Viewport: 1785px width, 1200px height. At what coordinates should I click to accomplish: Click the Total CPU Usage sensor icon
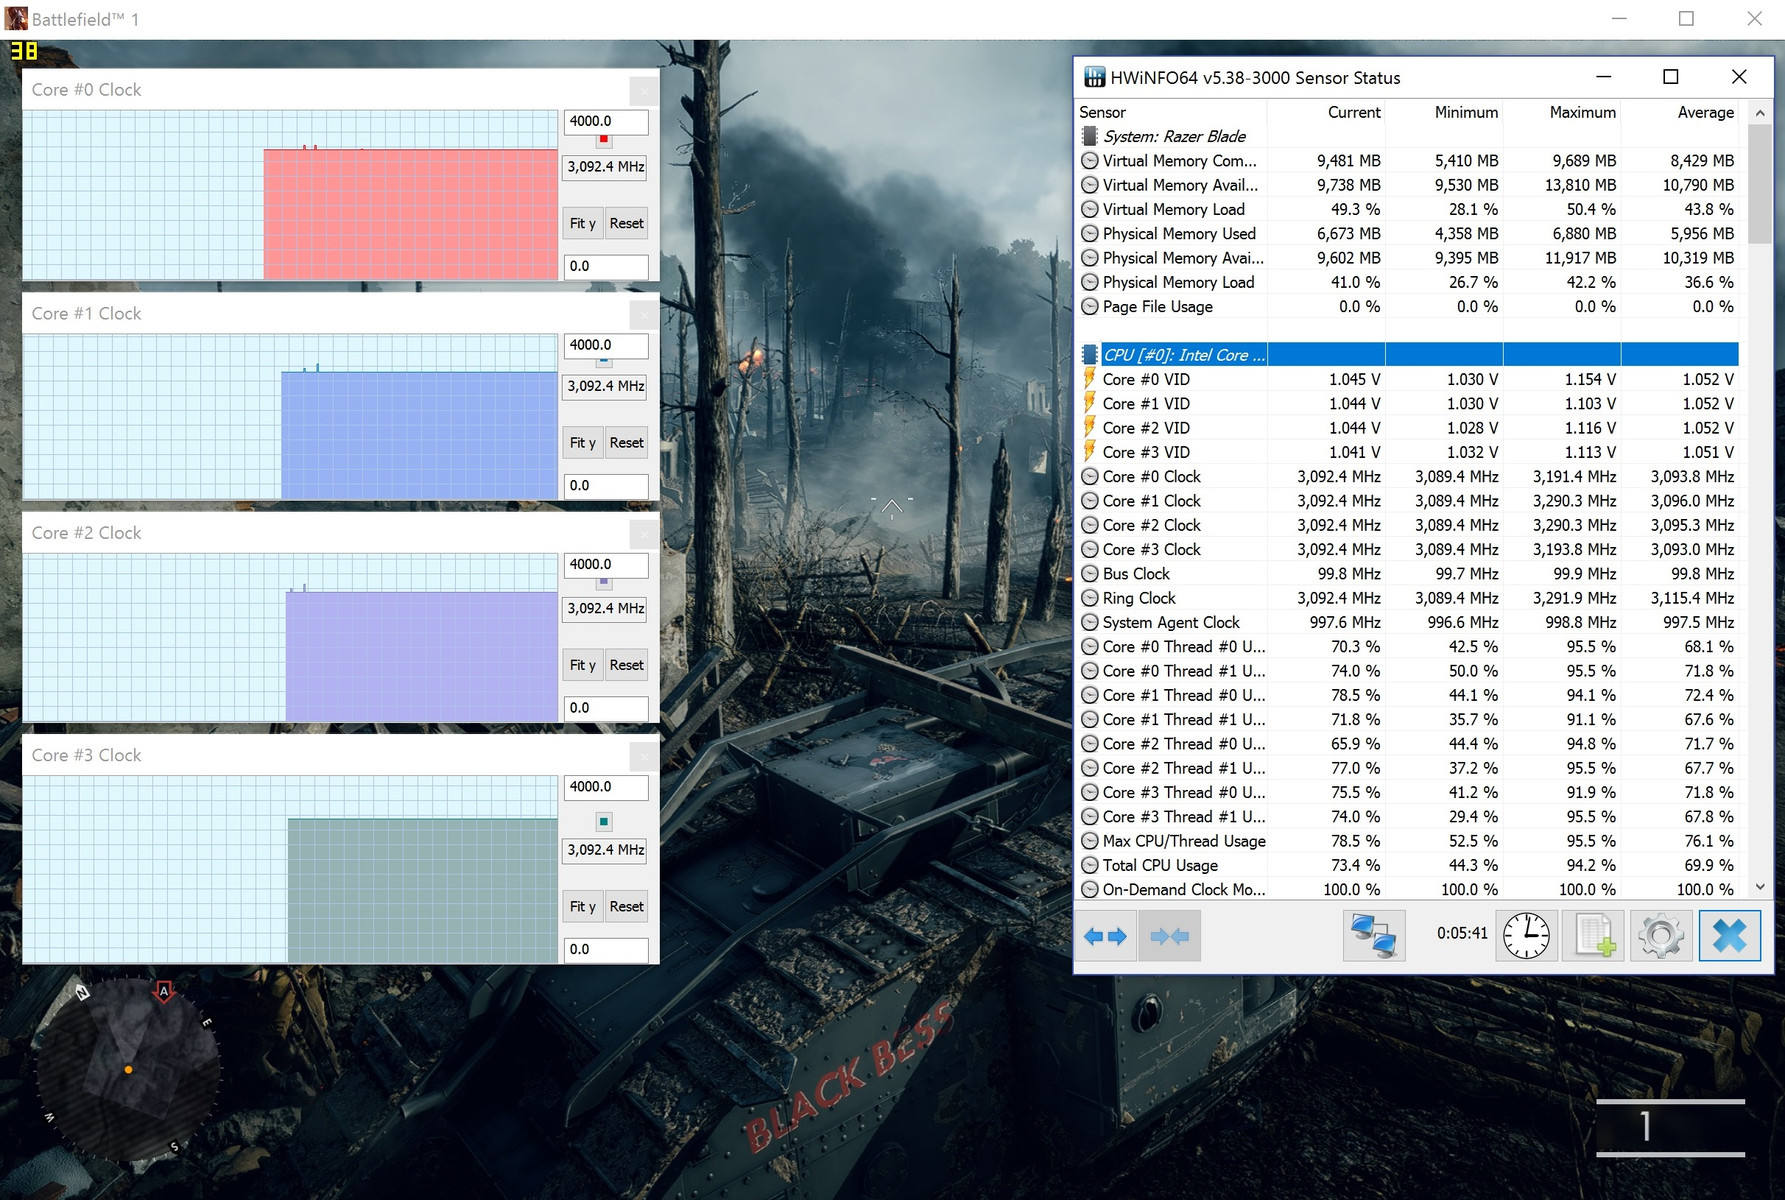1090,865
